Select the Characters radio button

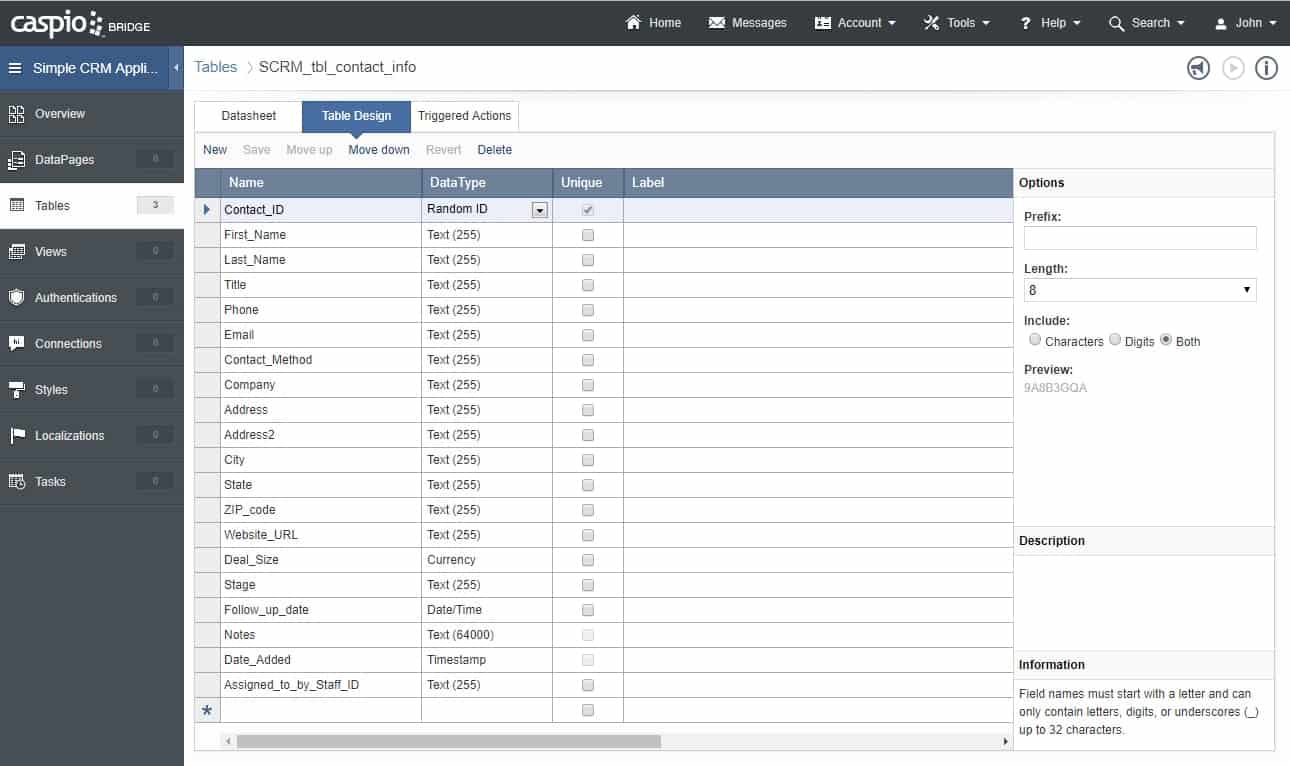(x=1035, y=340)
